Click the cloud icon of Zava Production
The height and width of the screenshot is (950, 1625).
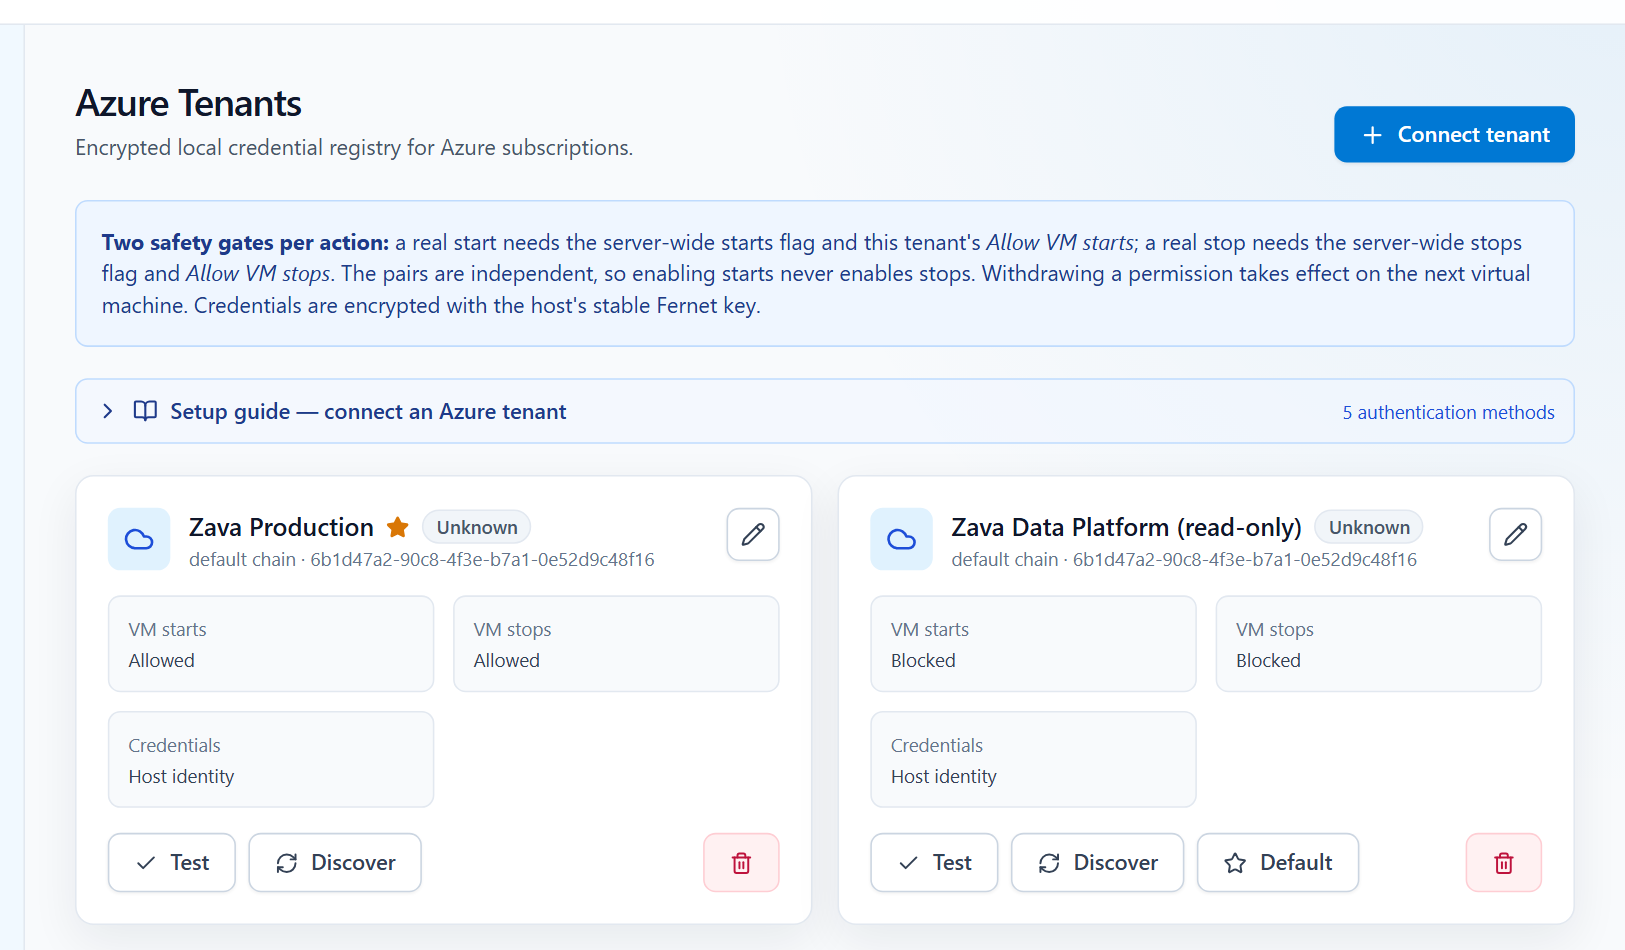coord(139,539)
